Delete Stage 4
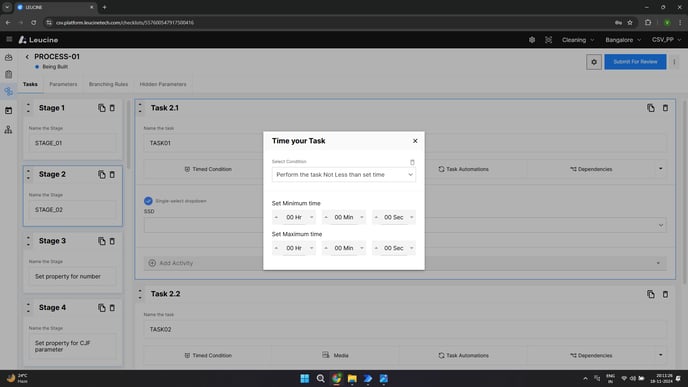This screenshot has height=387, width=688. (x=112, y=308)
